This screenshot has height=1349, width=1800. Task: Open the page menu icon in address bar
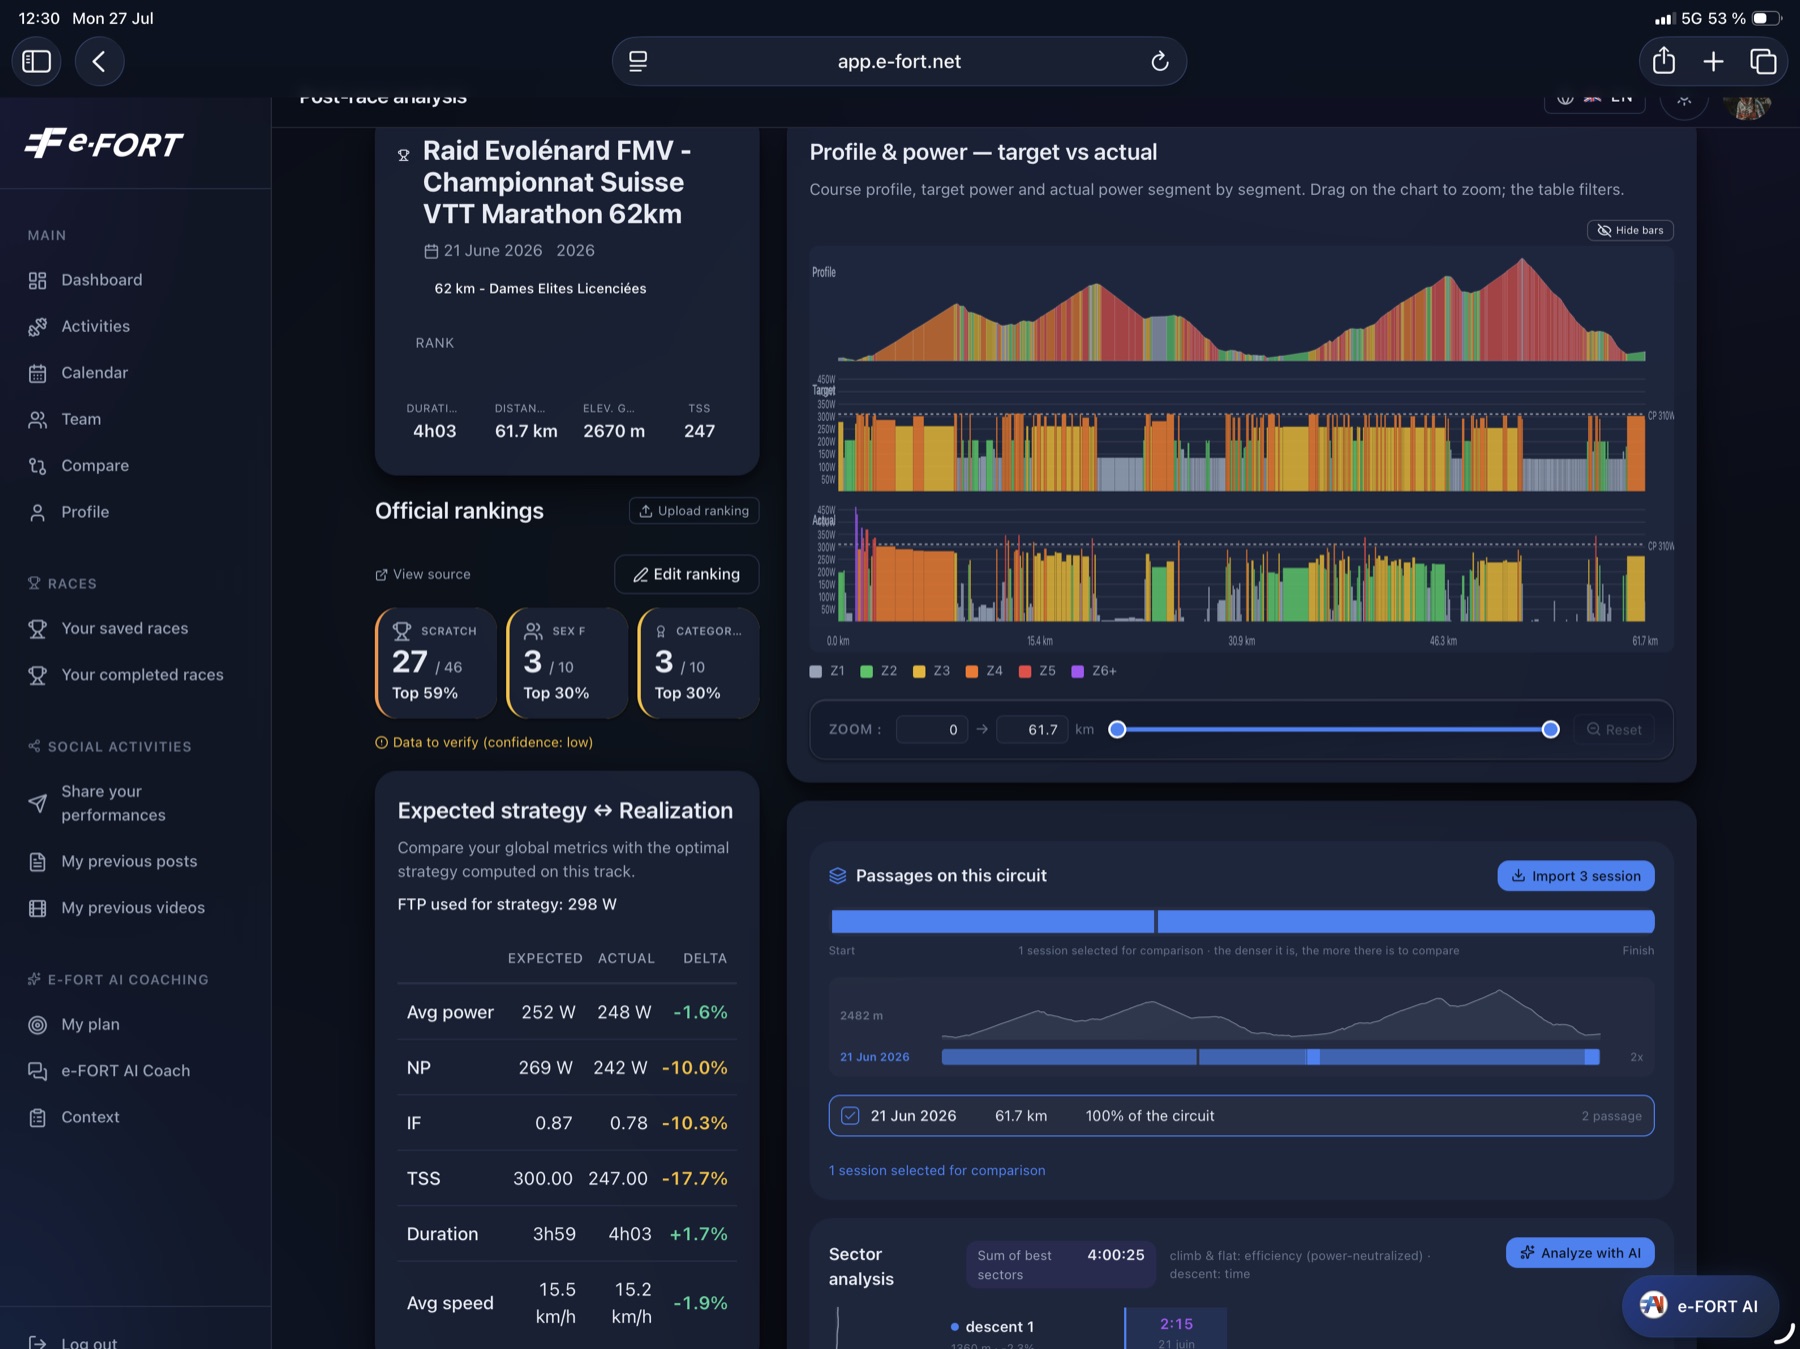(x=638, y=61)
